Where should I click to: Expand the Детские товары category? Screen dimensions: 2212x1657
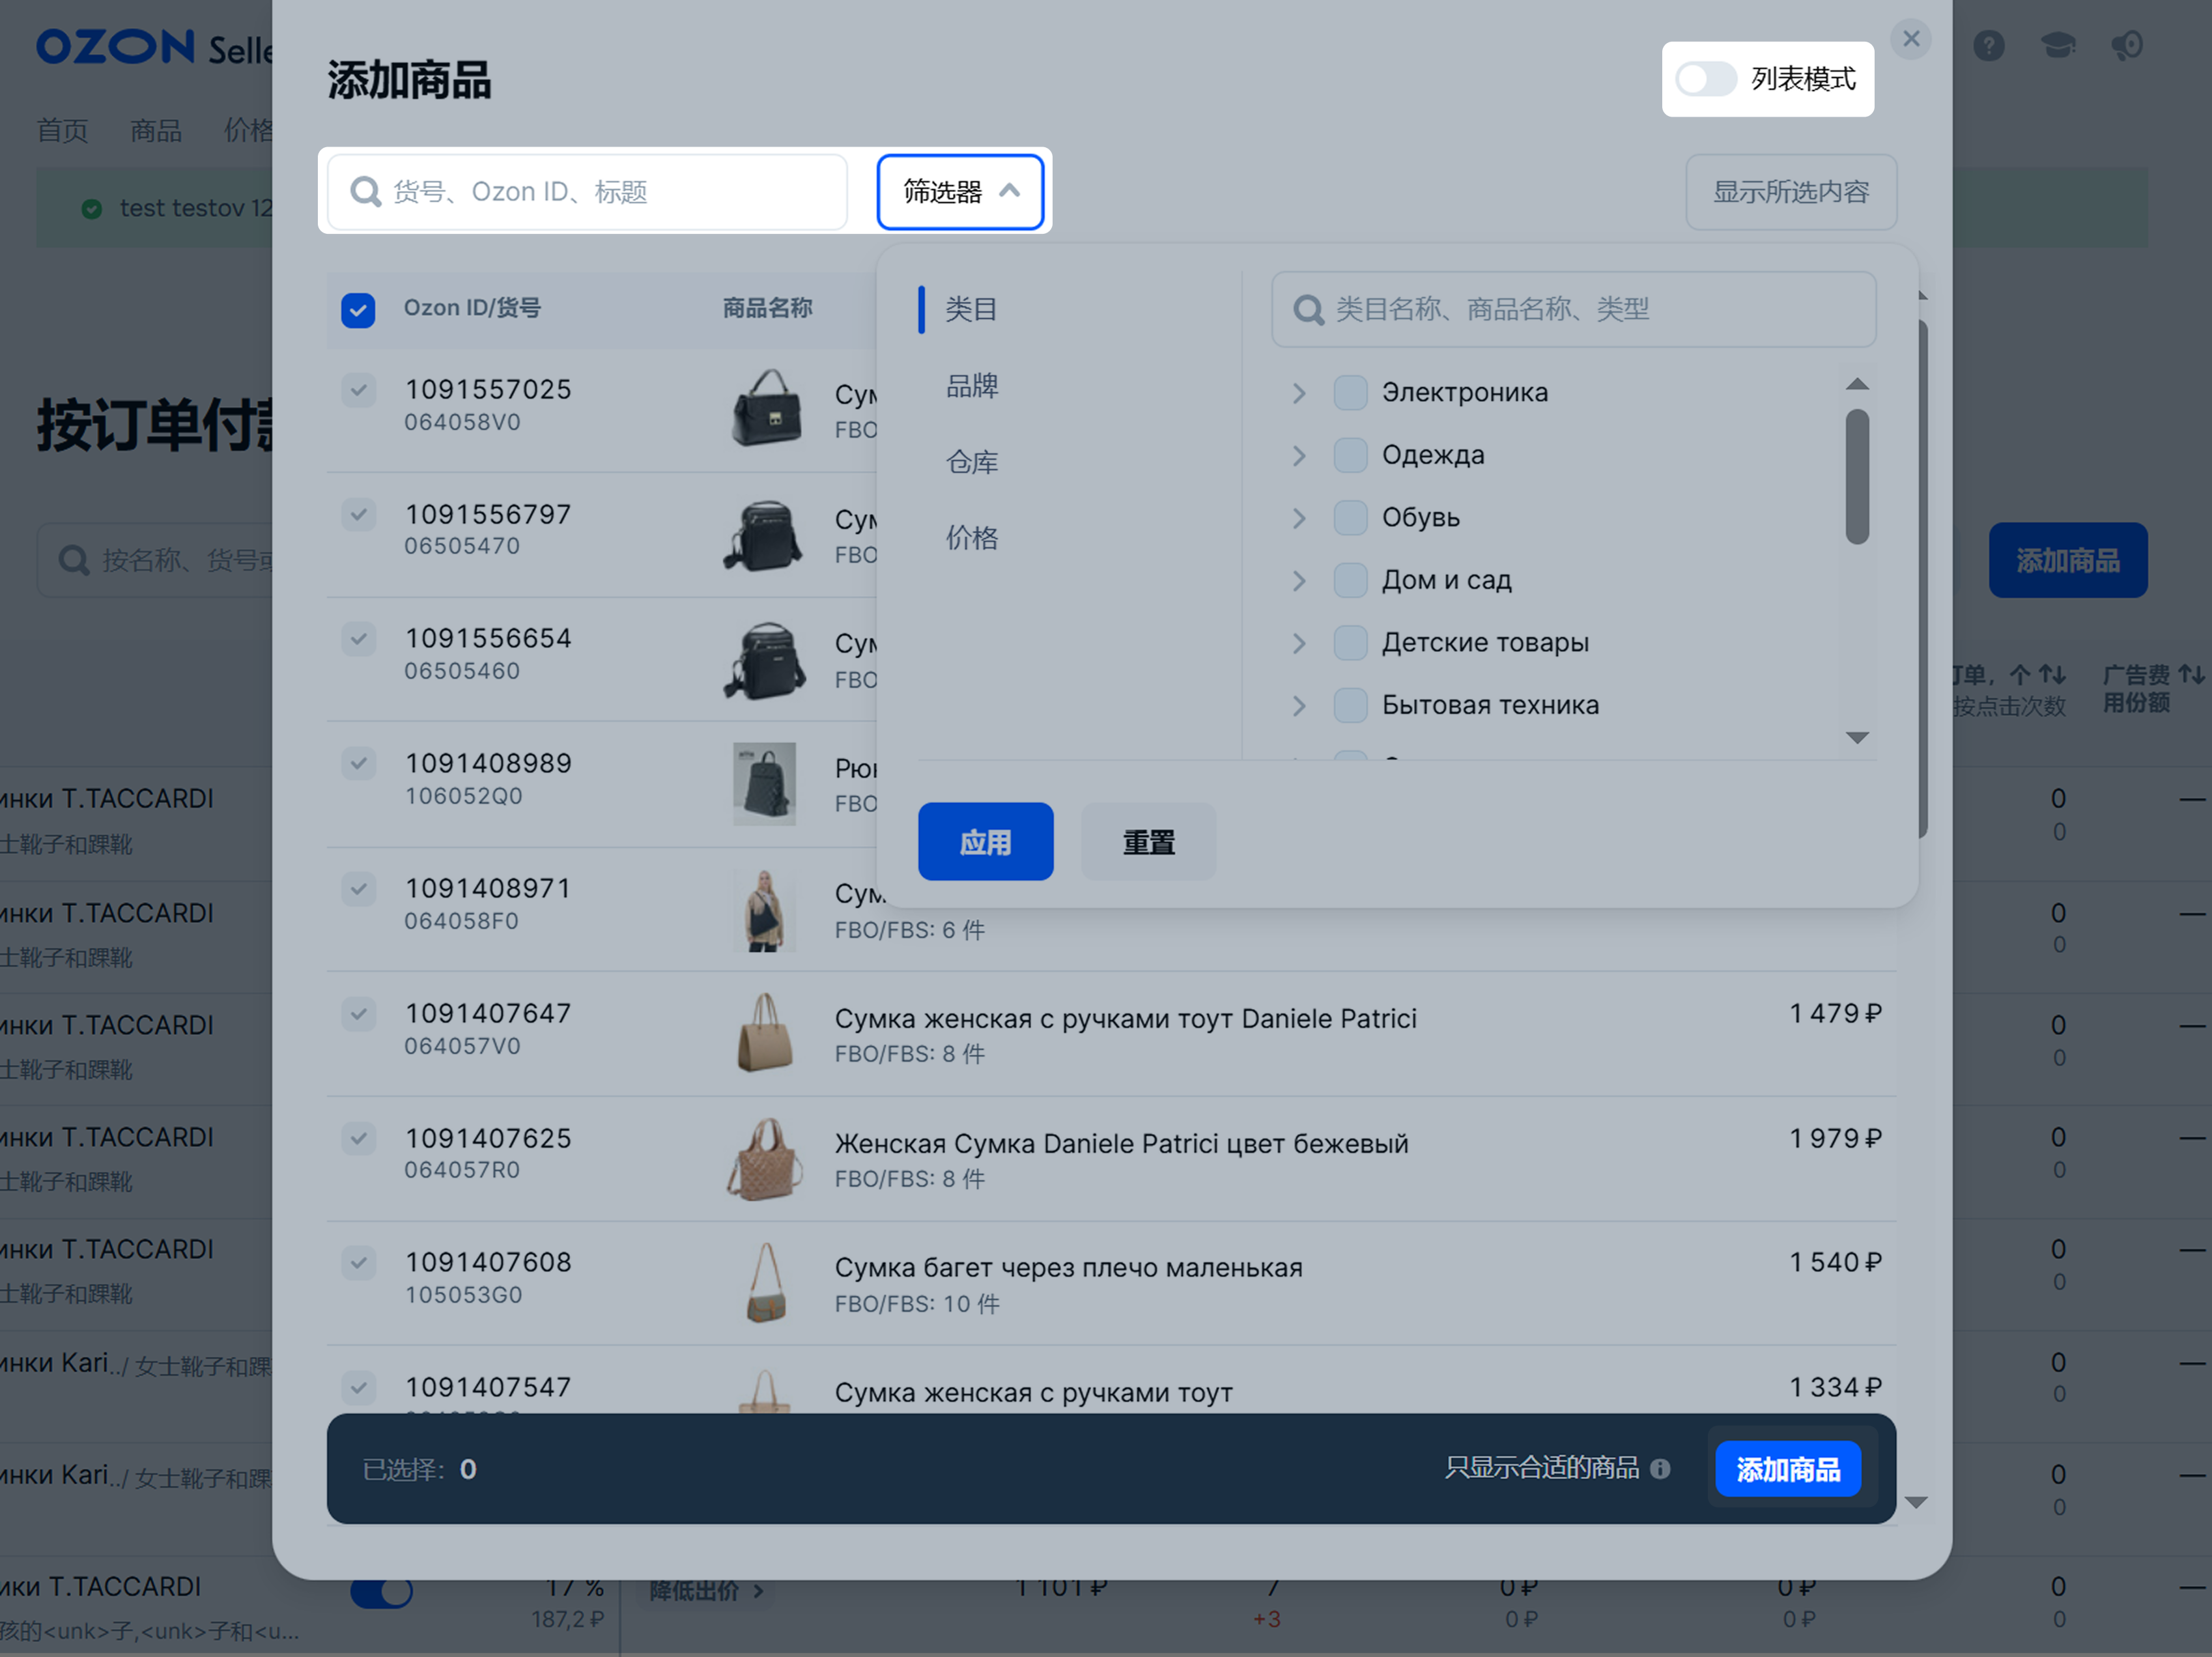click(x=1298, y=643)
